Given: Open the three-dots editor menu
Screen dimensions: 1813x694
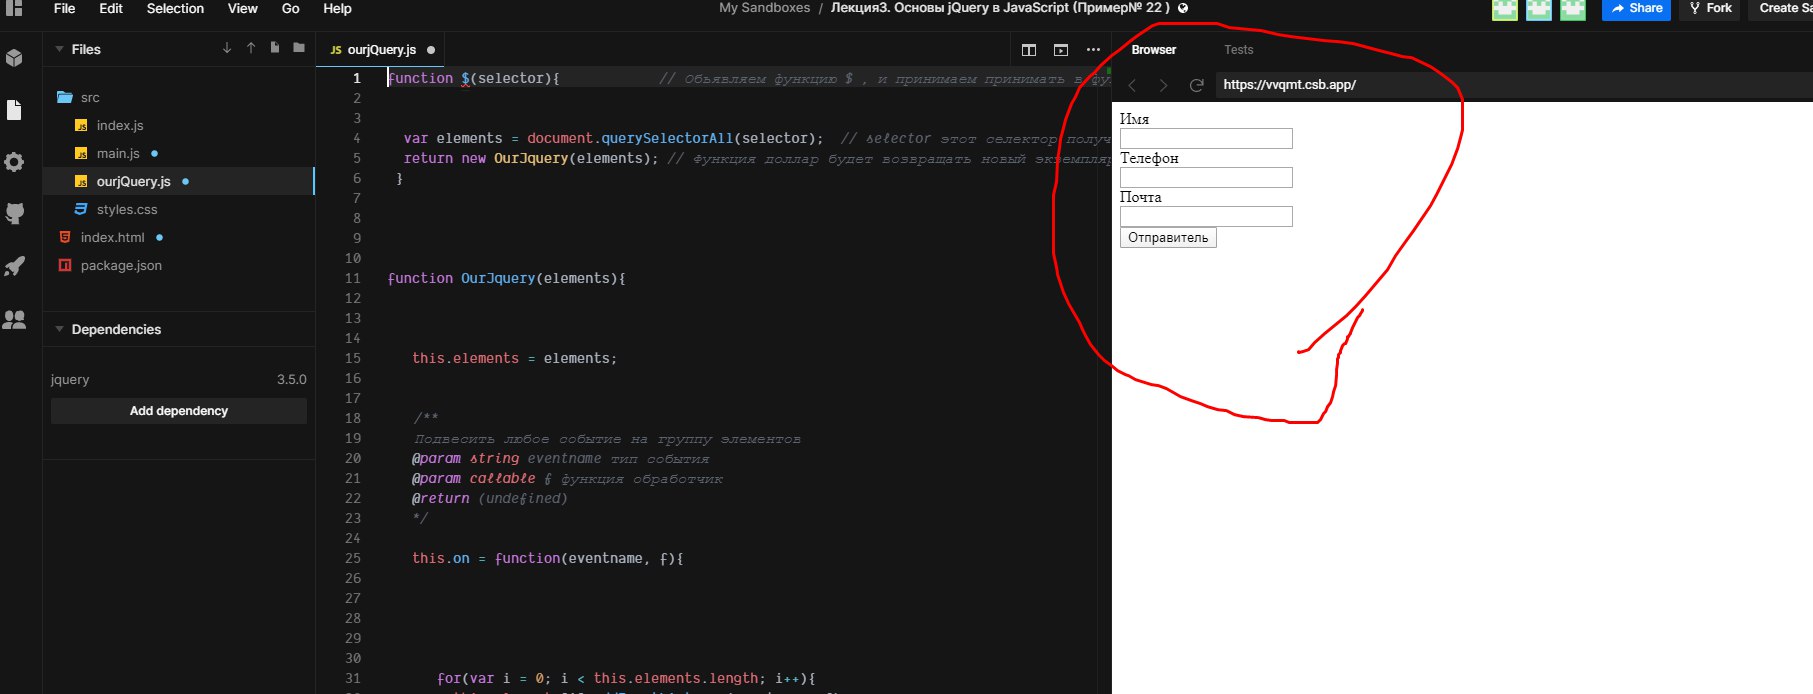Looking at the screenshot, I should (1093, 50).
